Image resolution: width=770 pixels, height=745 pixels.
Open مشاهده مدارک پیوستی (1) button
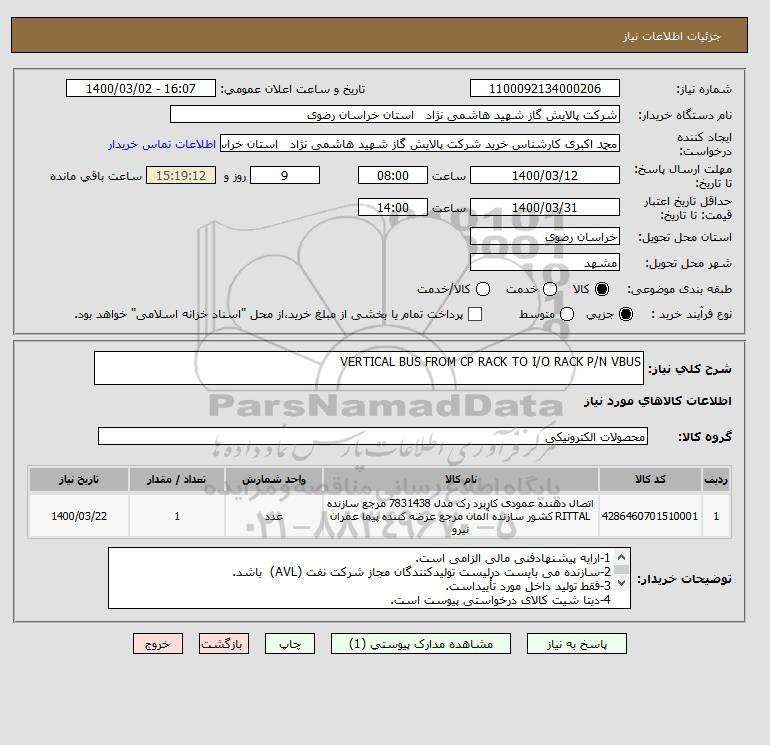[x=421, y=644]
